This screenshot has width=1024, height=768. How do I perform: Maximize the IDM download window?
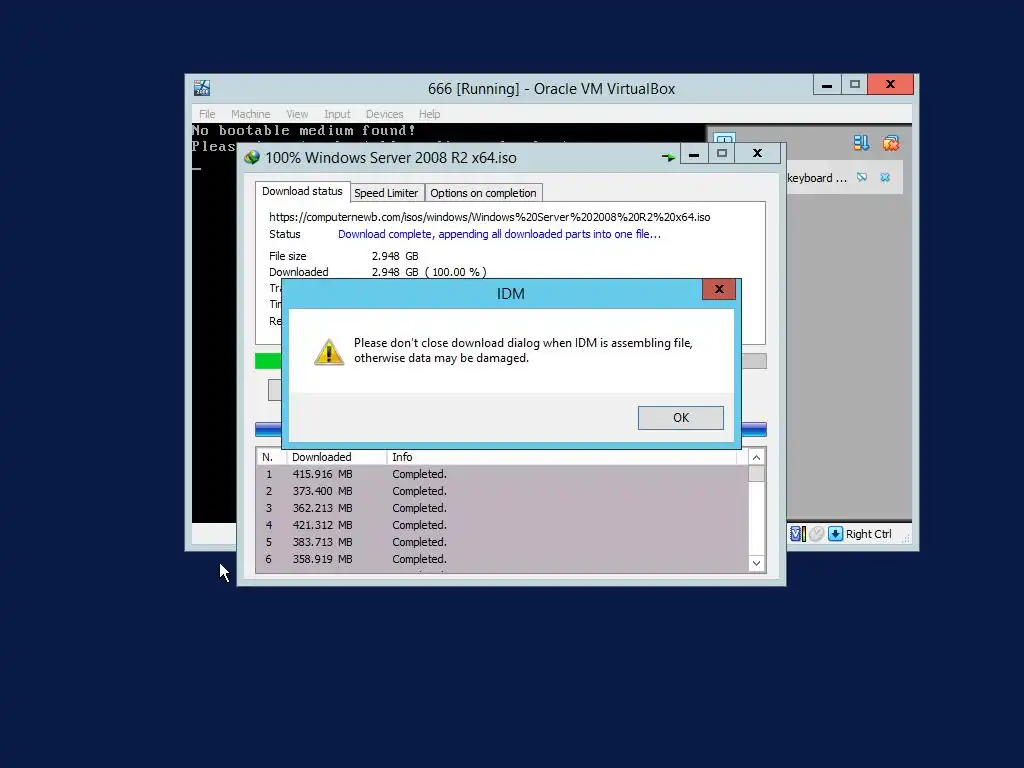pyautogui.click(x=722, y=153)
